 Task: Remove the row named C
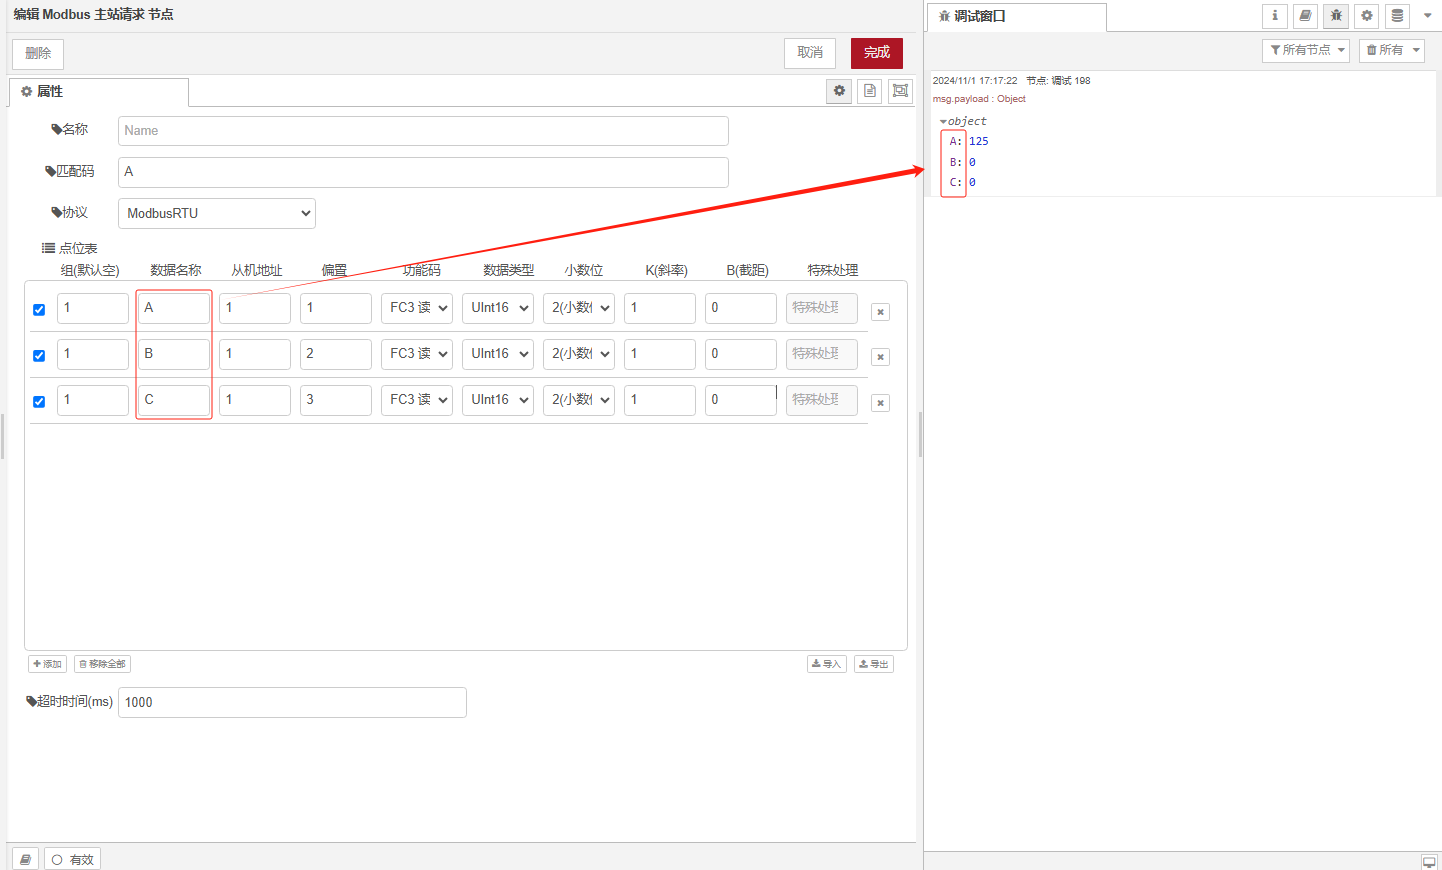coord(880,403)
